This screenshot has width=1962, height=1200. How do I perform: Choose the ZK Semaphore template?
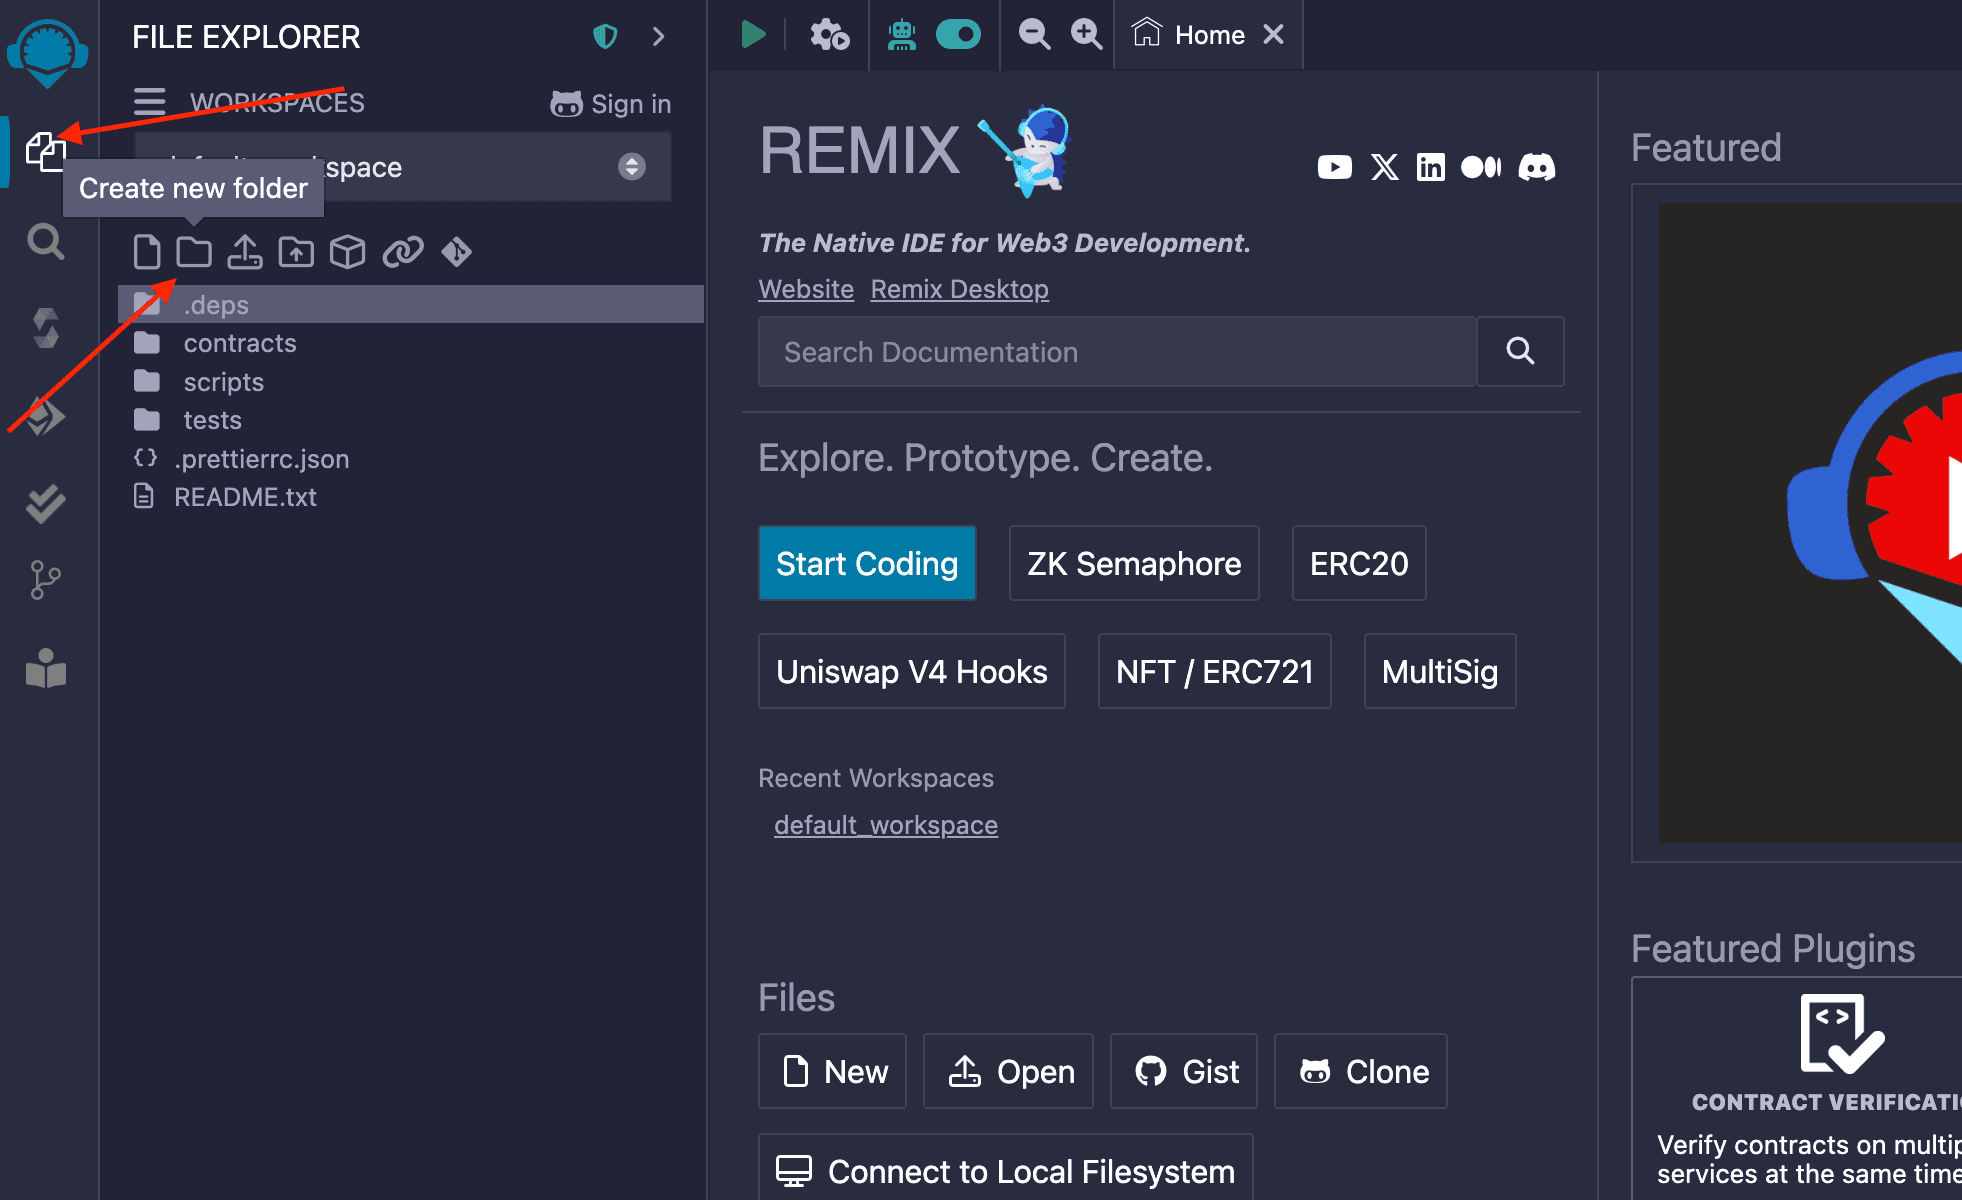[1134, 563]
